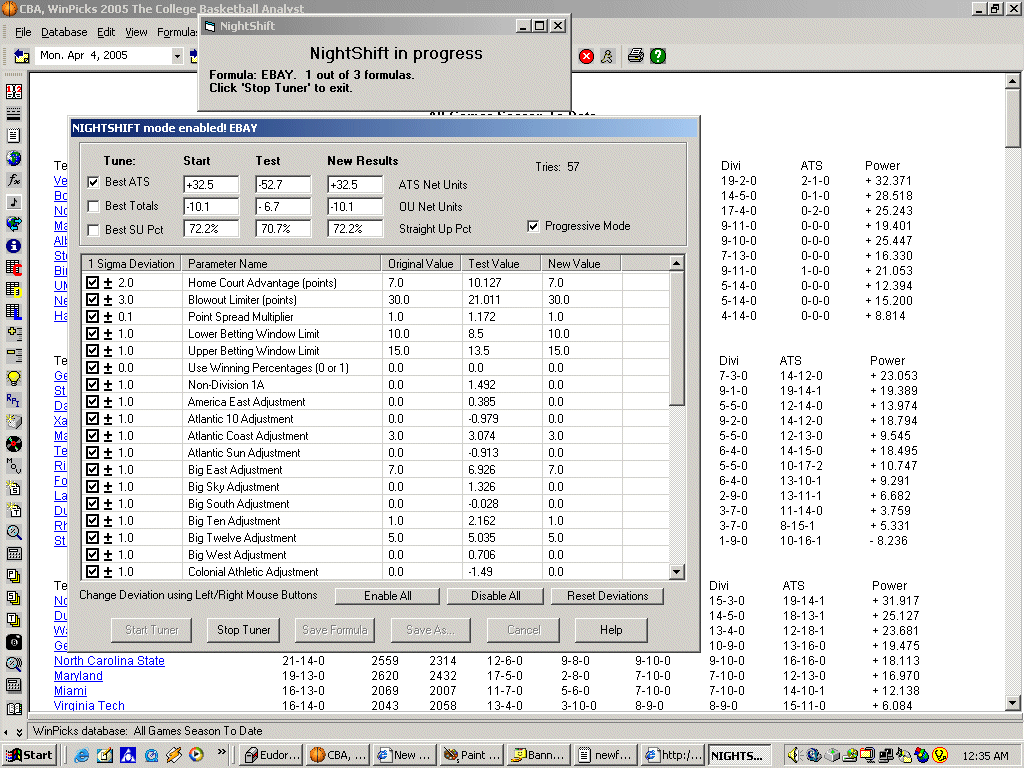Viewport: 1024px width, 768px height.
Task: Click the Reset Deviations button
Action: pos(607,596)
